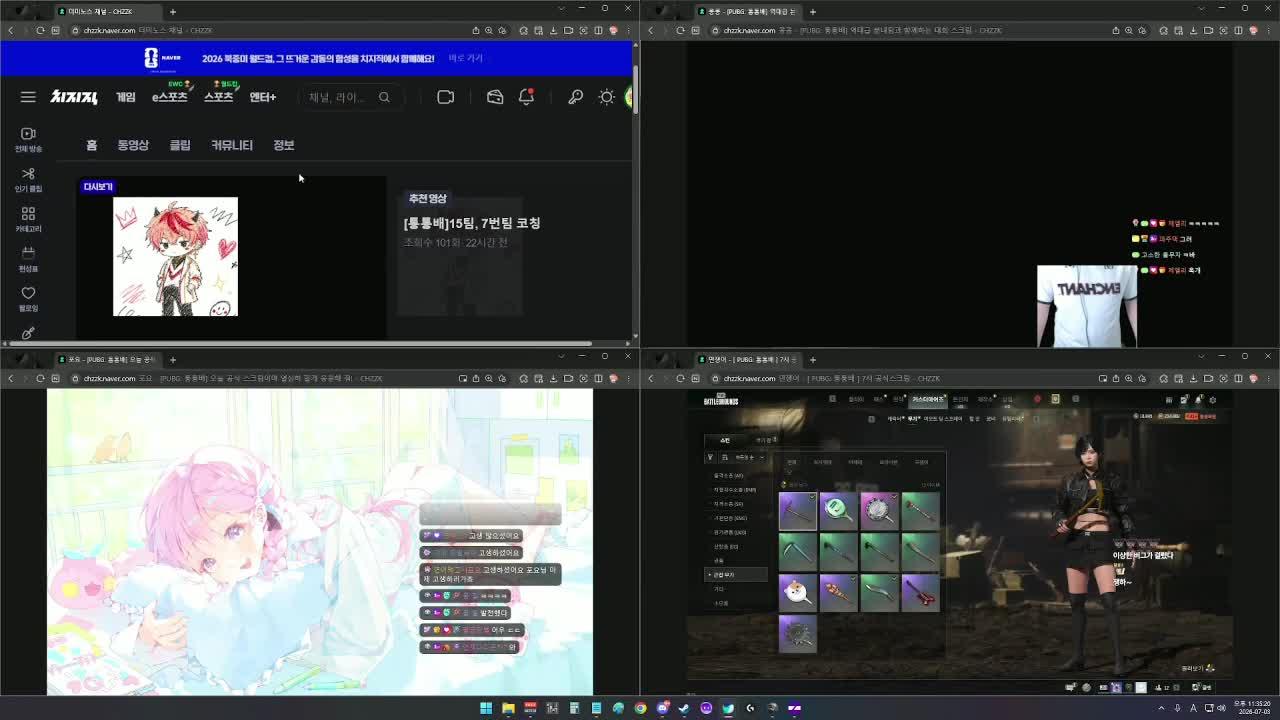Open 인기 클립 scissors icon in sidebar
The height and width of the screenshot is (720, 1280).
pyautogui.click(x=28, y=180)
